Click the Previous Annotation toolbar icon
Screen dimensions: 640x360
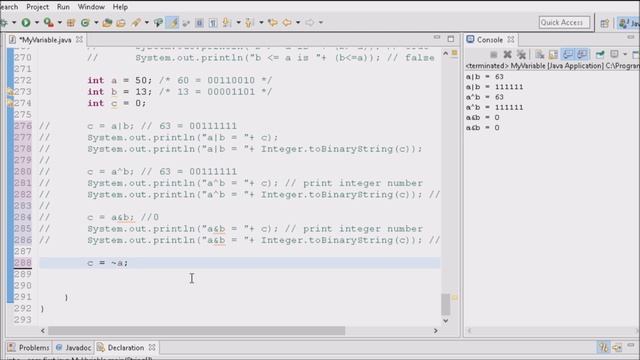coord(249,23)
